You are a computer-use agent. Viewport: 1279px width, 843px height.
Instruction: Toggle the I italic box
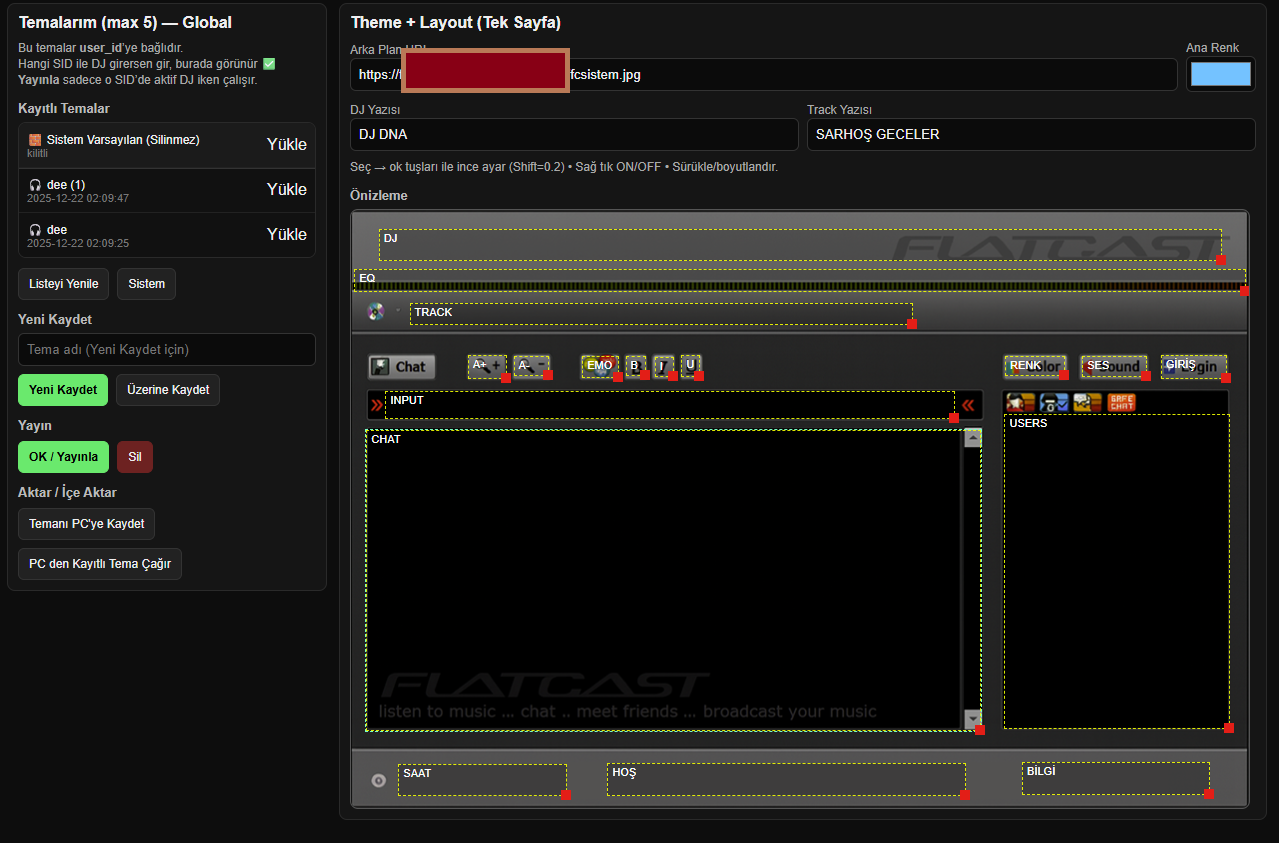663,366
